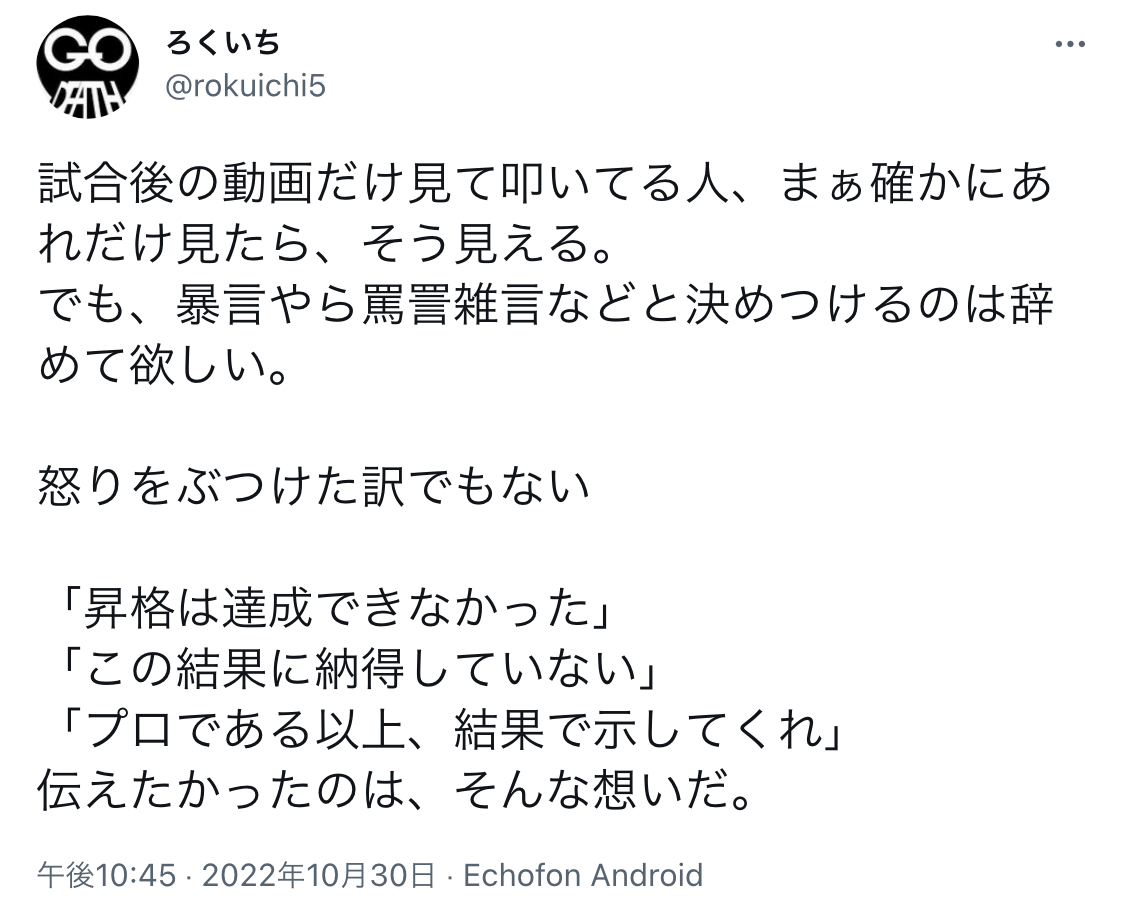Select the line starting れだけ見たら

(x=326, y=245)
